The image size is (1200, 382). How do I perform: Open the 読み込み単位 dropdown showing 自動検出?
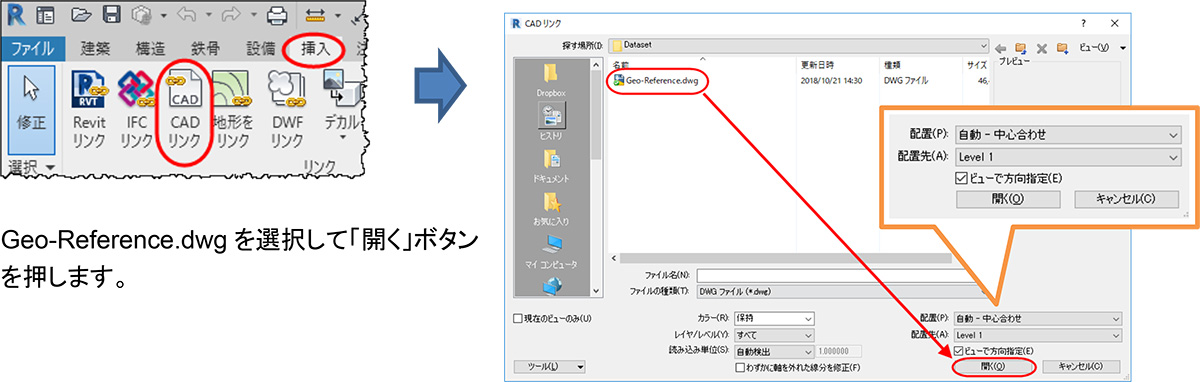click(x=773, y=351)
